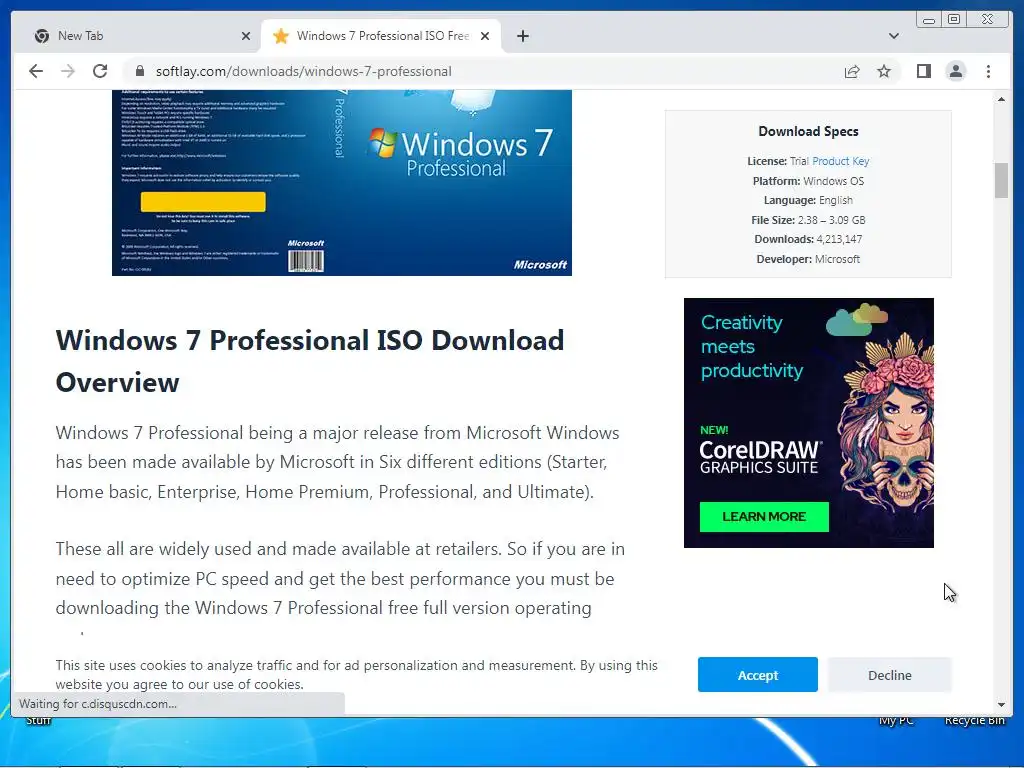Minimize the Chrome window
The width and height of the screenshot is (1024, 768).
[929, 20]
